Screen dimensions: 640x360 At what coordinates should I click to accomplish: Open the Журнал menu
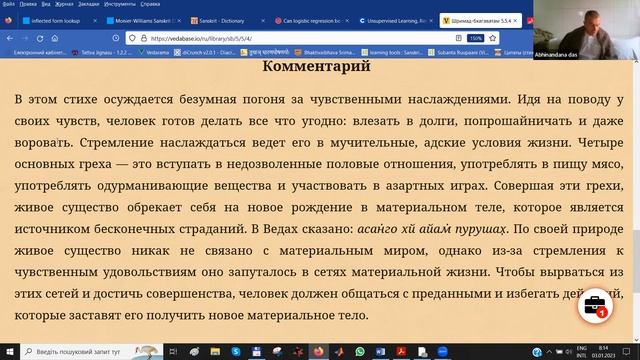tap(64, 4)
